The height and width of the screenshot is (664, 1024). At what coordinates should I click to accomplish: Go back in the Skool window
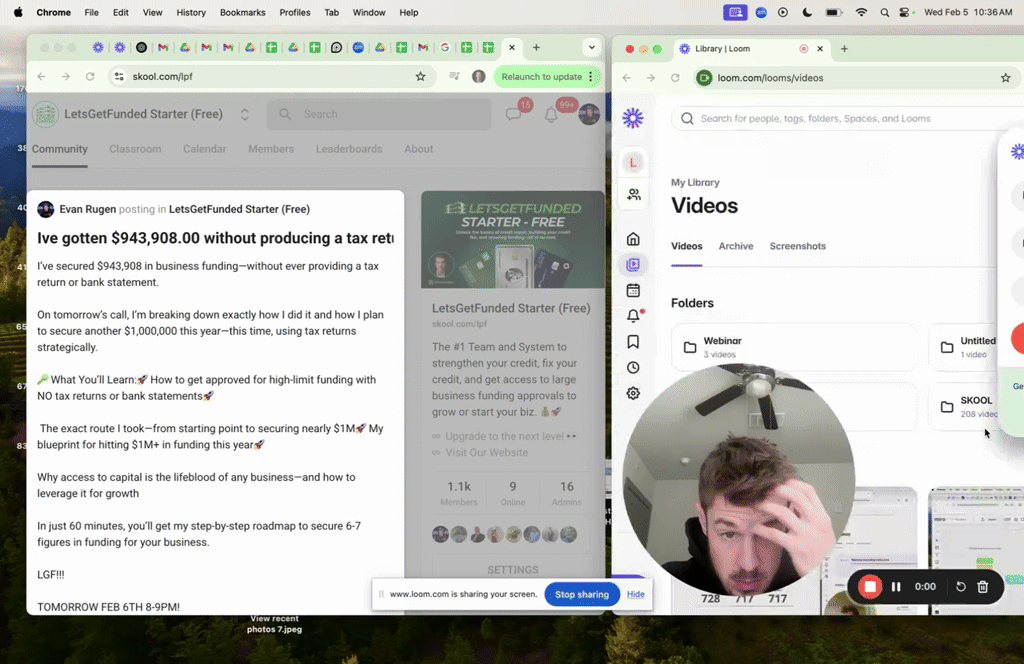pyautogui.click(x=42, y=76)
